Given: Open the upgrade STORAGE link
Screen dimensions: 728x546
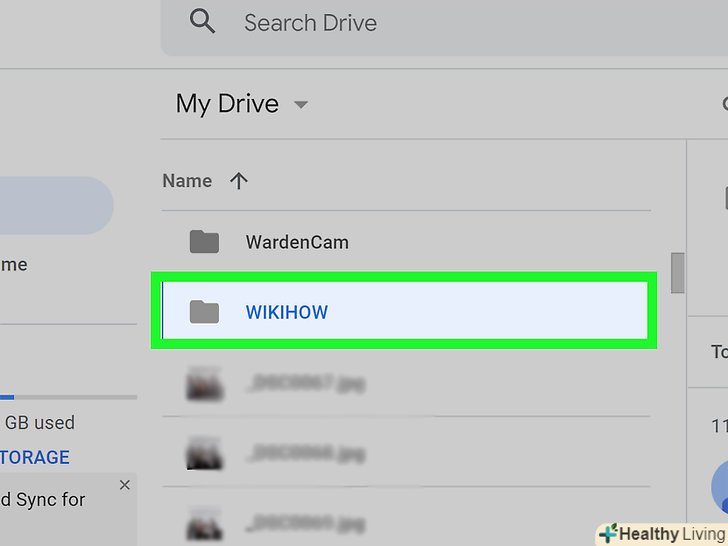Looking at the screenshot, I should point(35,457).
